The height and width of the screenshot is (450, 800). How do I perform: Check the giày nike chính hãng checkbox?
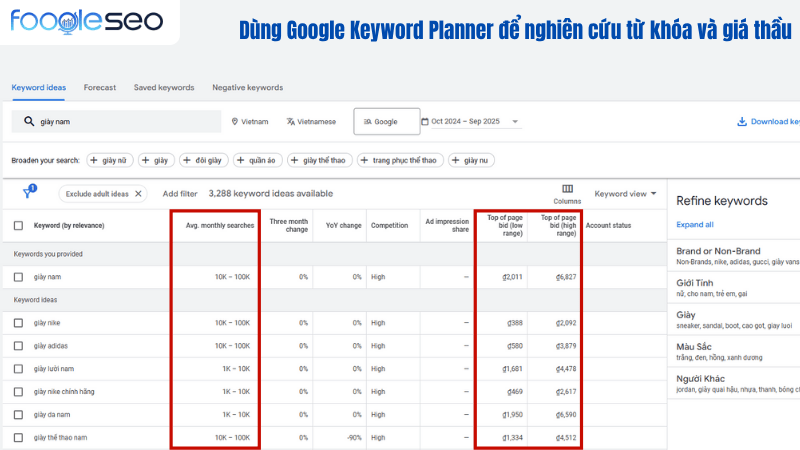coord(18,392)
